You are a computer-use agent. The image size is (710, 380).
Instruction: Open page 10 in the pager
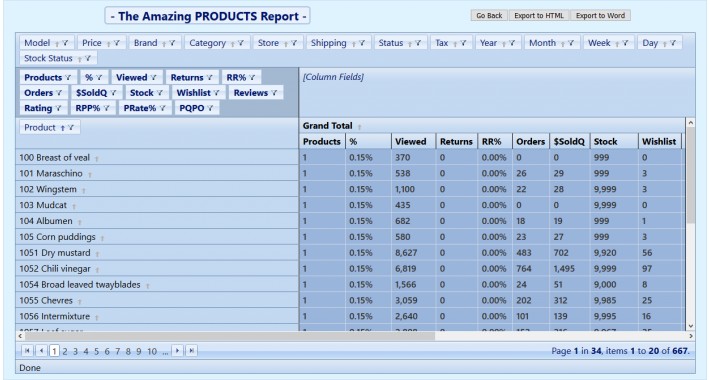click(152, 351)
